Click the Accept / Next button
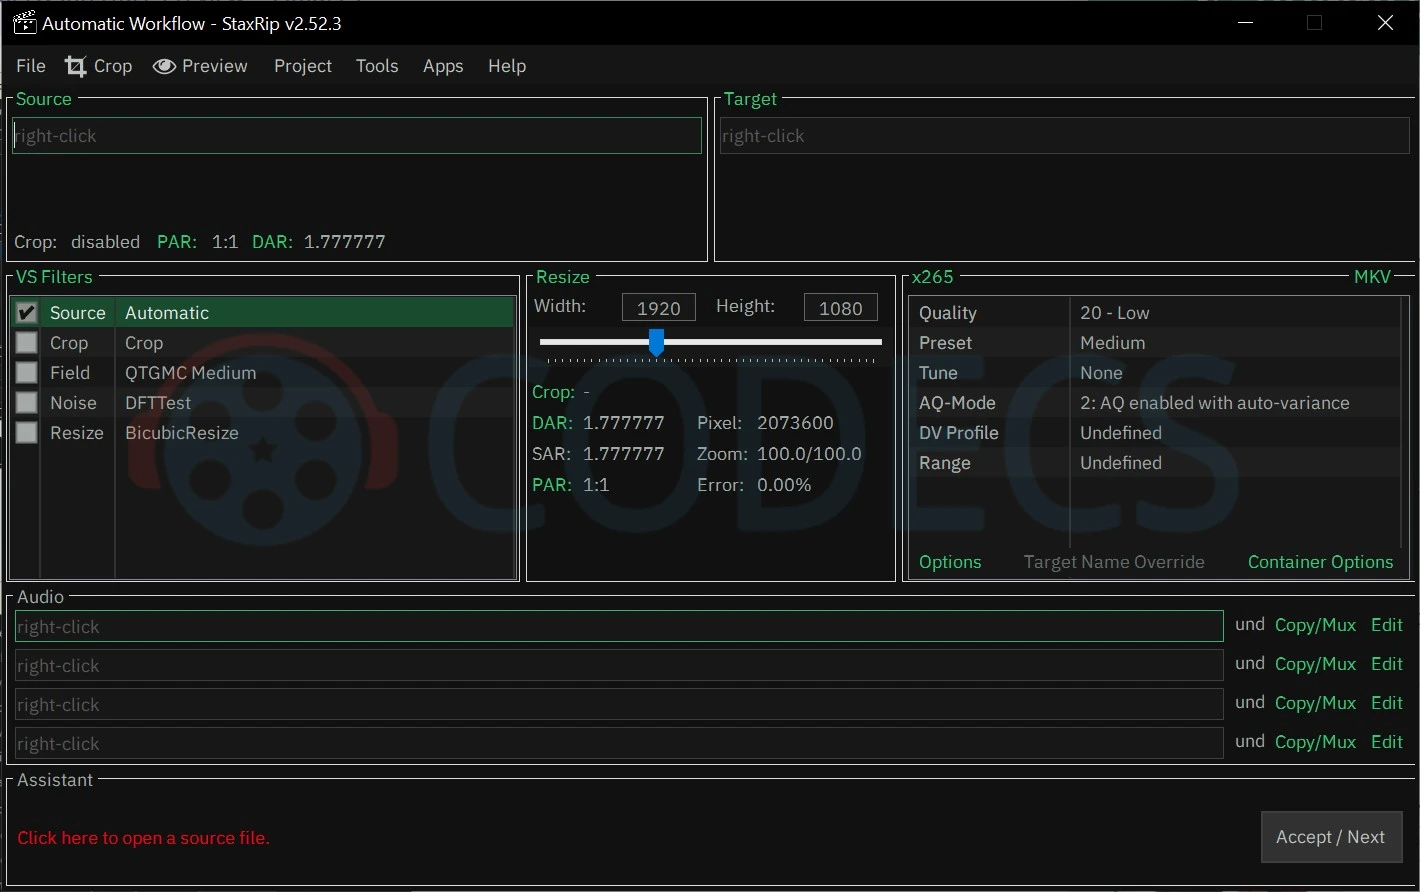 coord(1331,837)
